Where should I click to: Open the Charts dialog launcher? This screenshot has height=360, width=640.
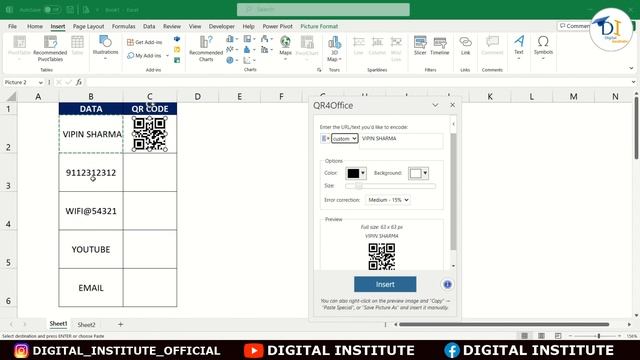[x=319, y=70]
